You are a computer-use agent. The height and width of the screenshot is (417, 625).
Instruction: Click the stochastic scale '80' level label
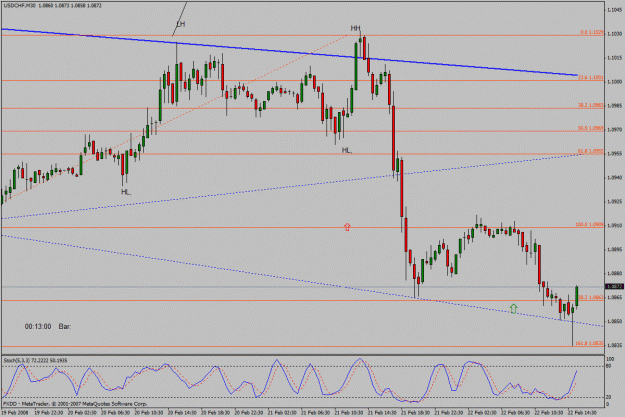tap(608, 364)
